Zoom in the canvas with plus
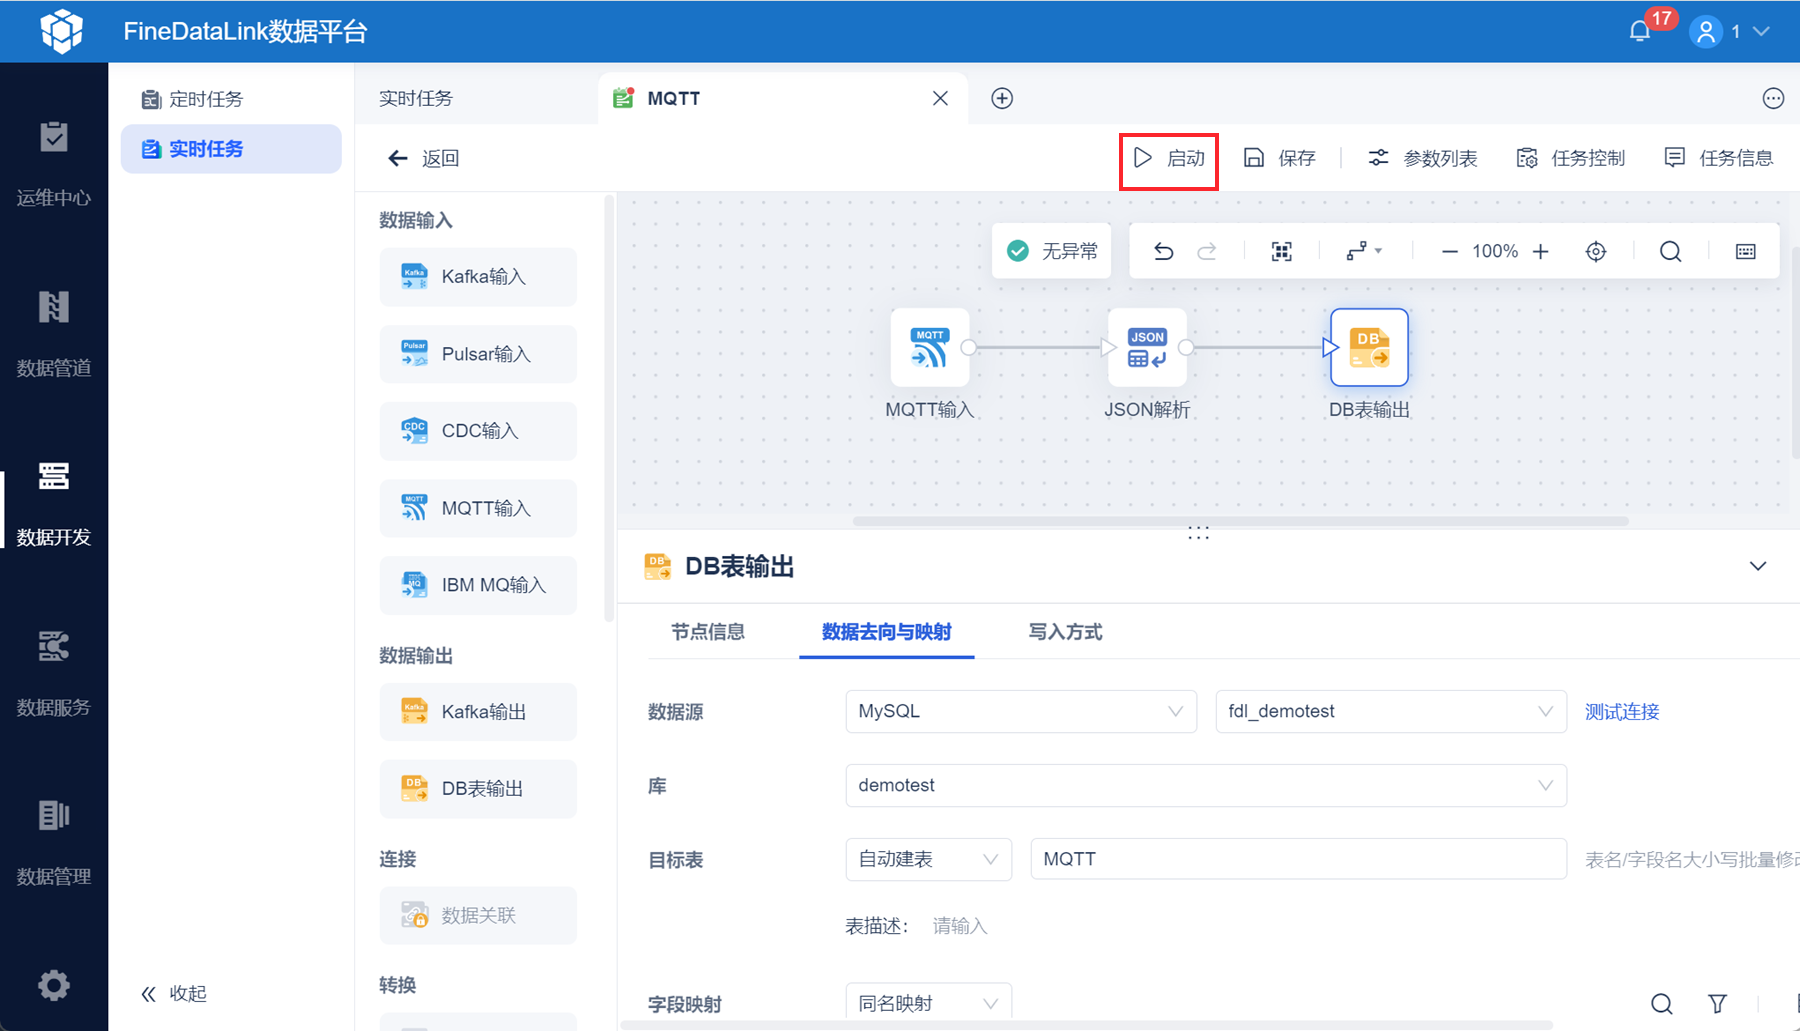Screen dimensions: 1800x1031 (x=1541, y=251)
